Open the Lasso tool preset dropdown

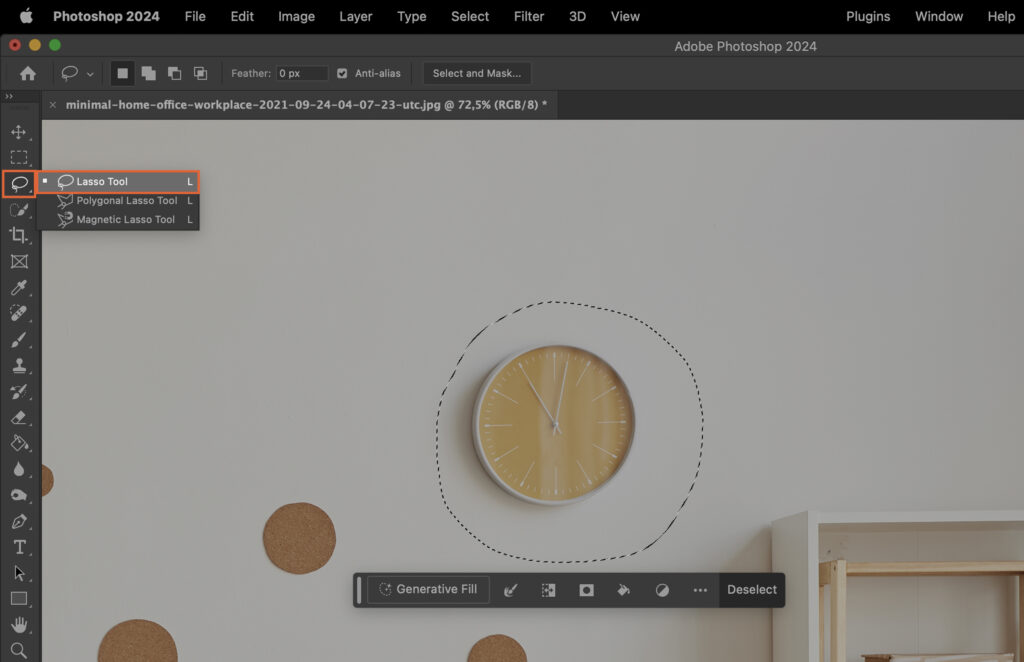click(x=90, y=72)
